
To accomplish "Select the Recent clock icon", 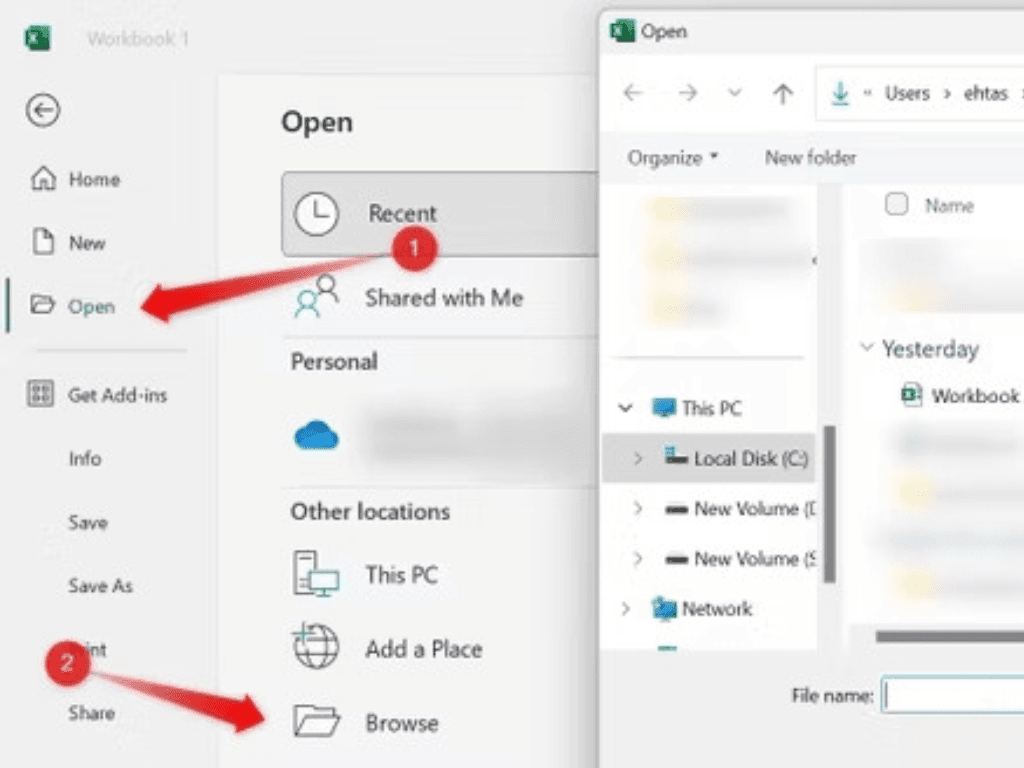I will pos(316,214).
